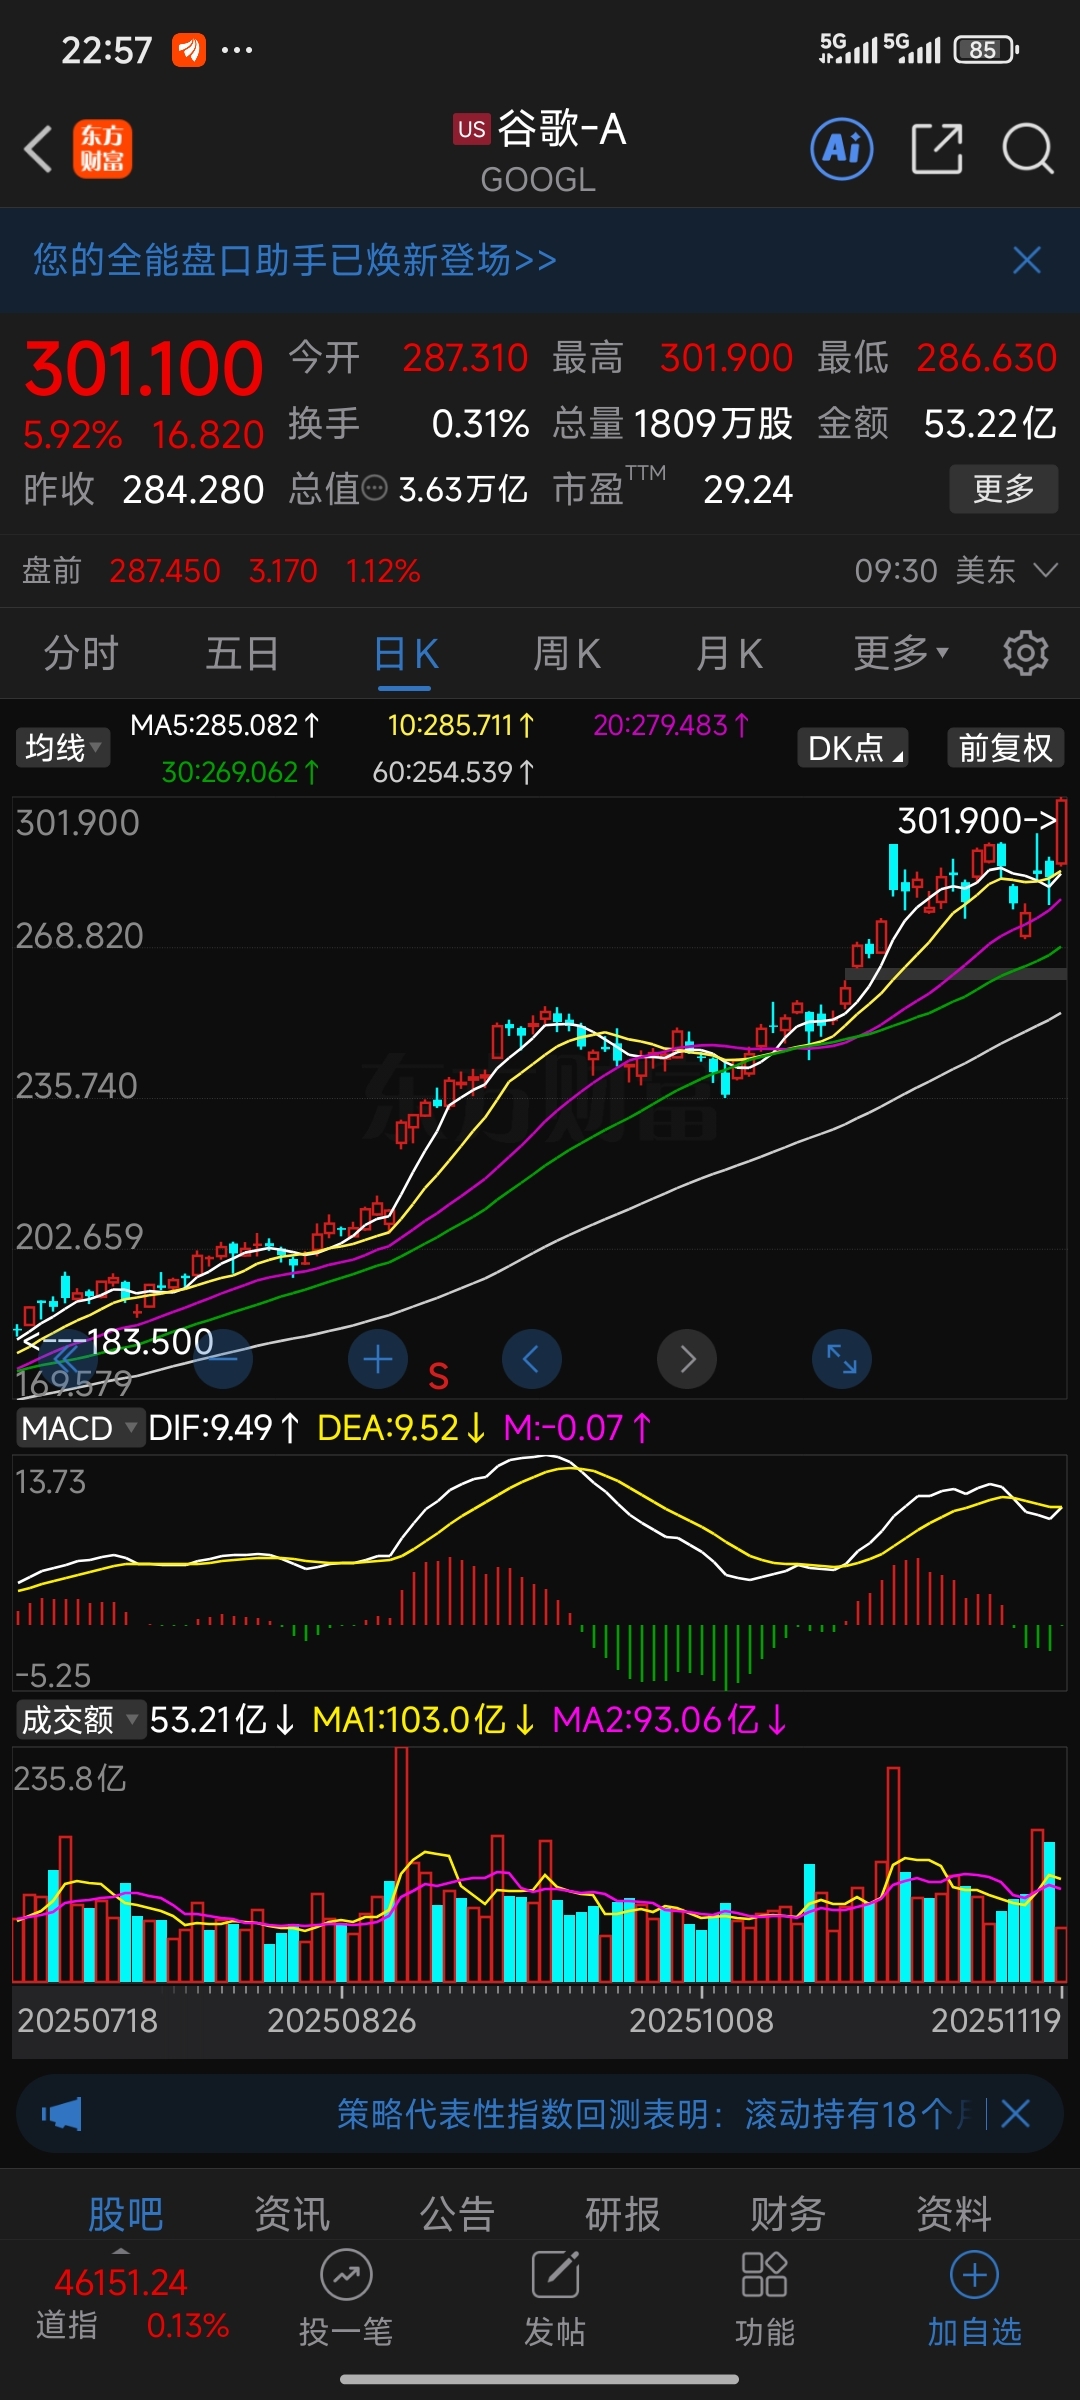Screen dimensions: 1080x2400
Task: Switch to the 分时 chart tab
Action: (81, 654)
